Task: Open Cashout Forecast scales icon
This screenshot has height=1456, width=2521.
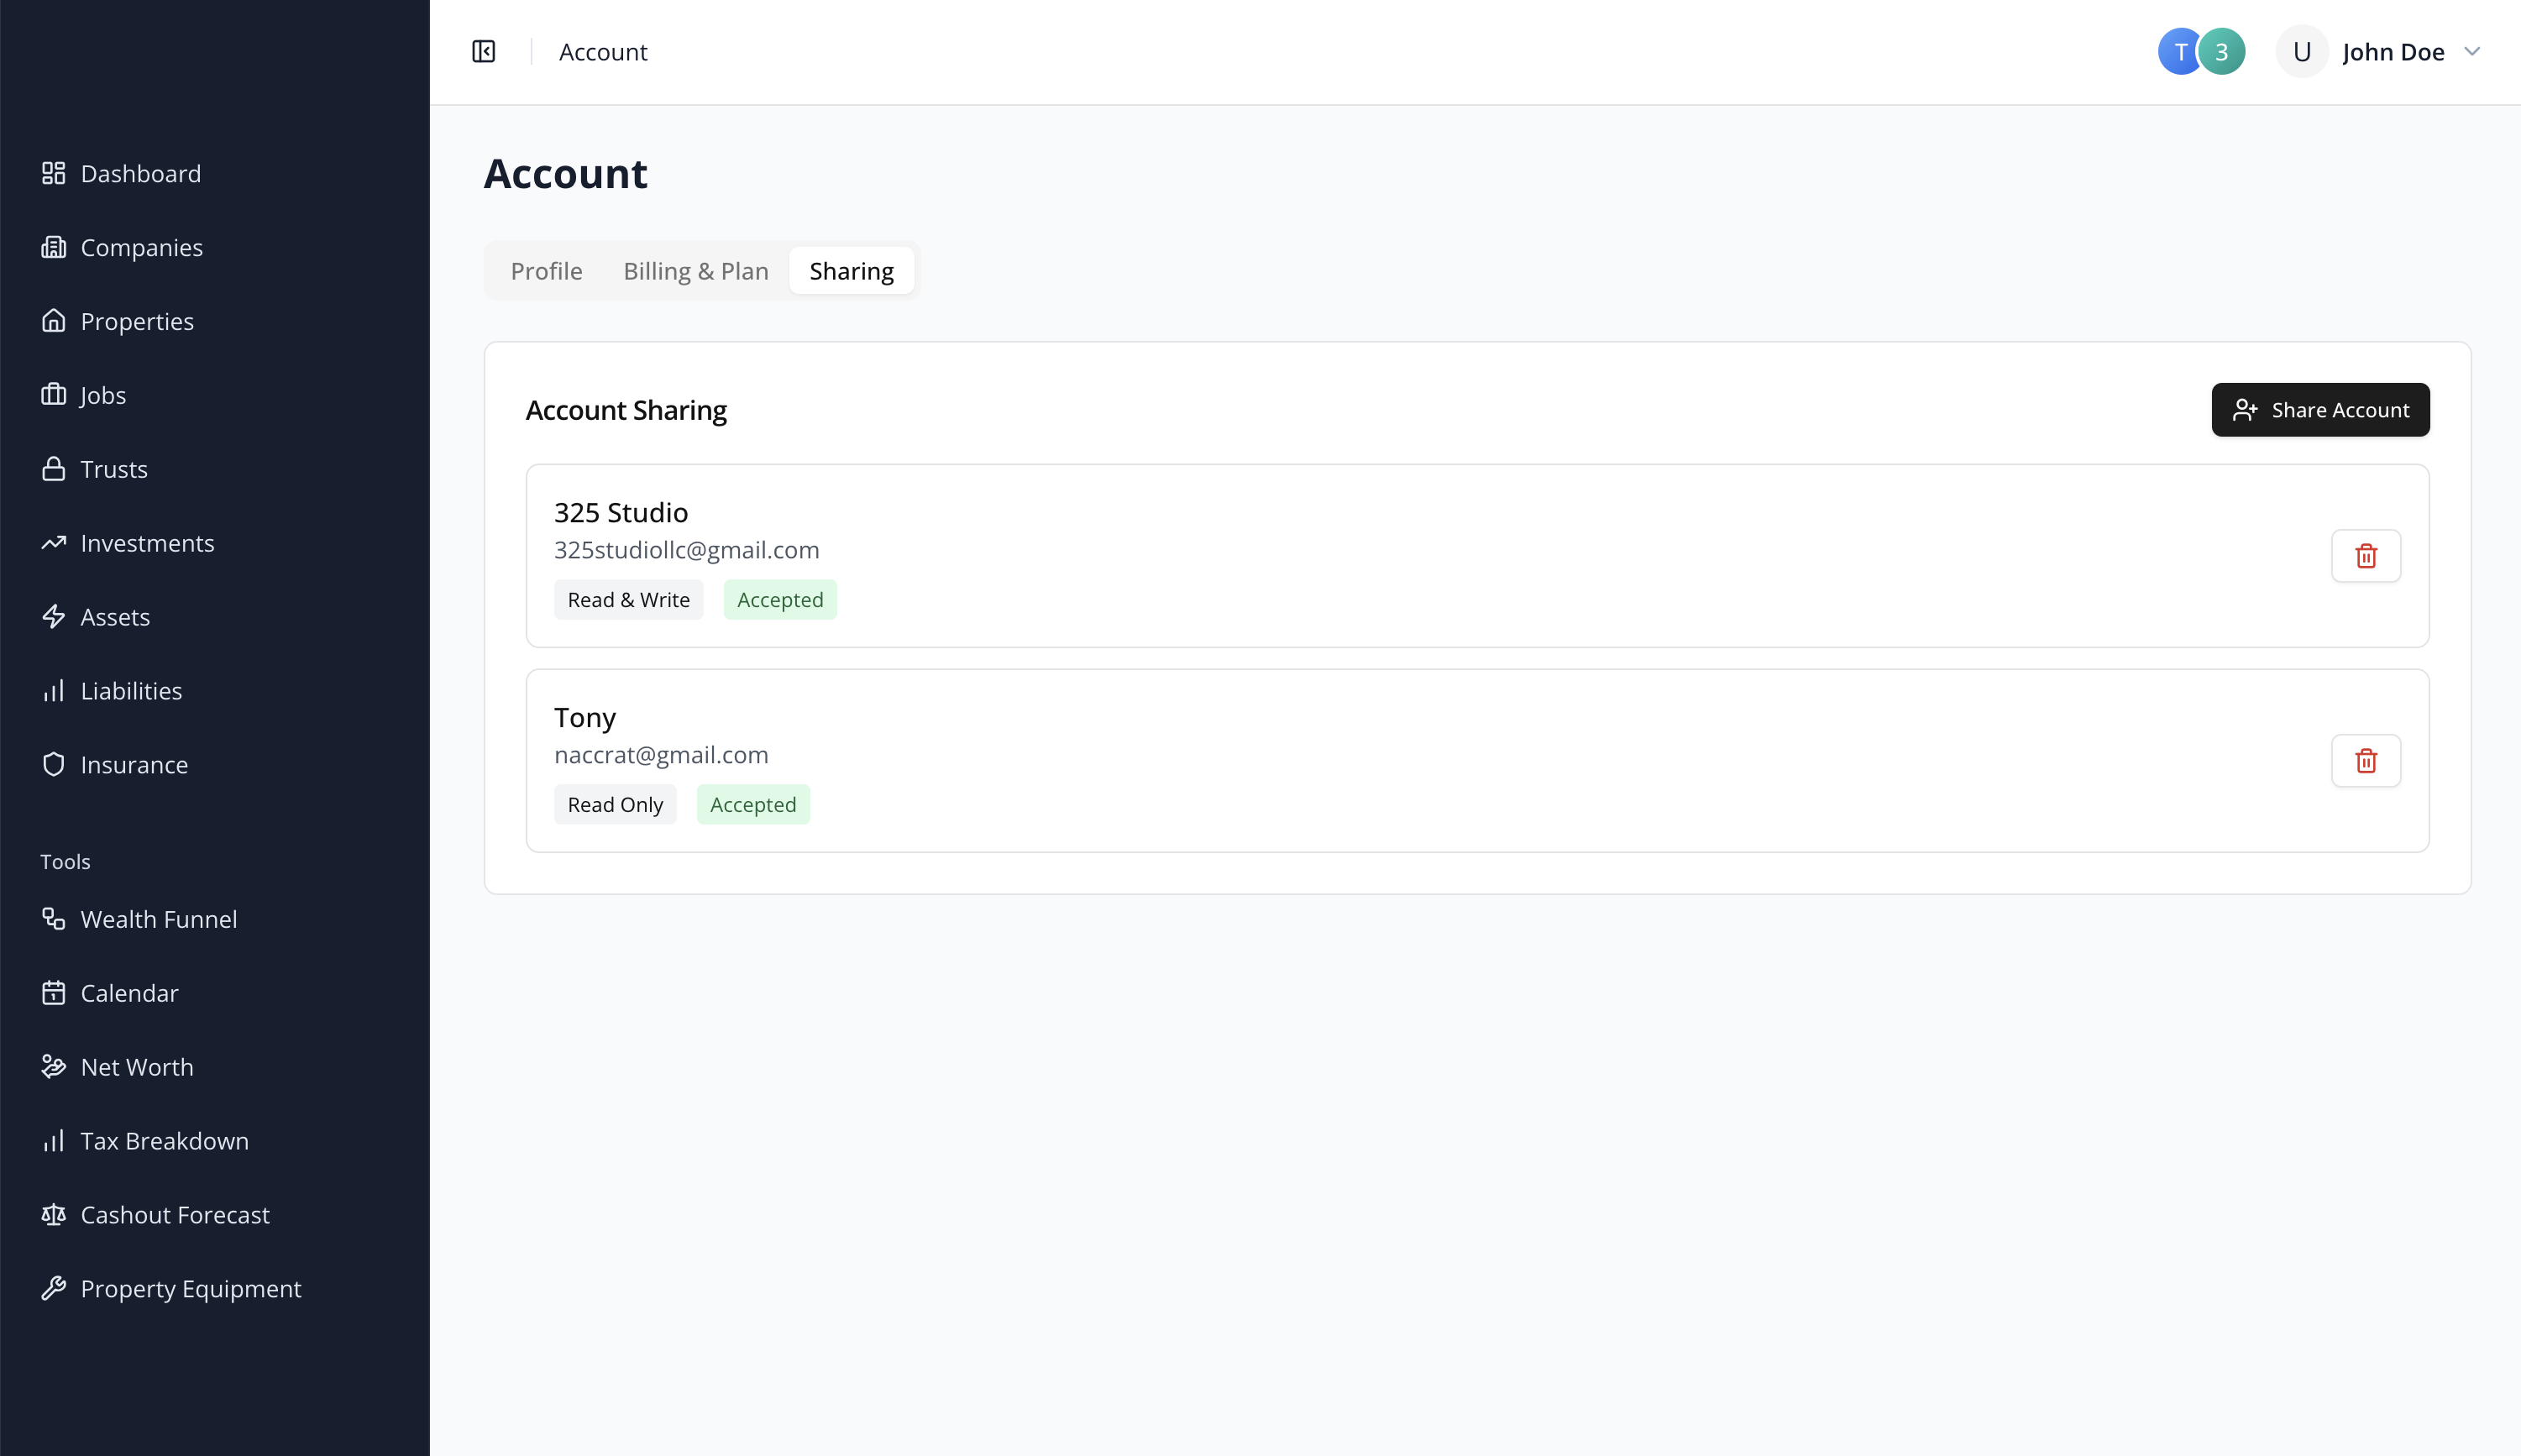Action: coord(54,1215)
